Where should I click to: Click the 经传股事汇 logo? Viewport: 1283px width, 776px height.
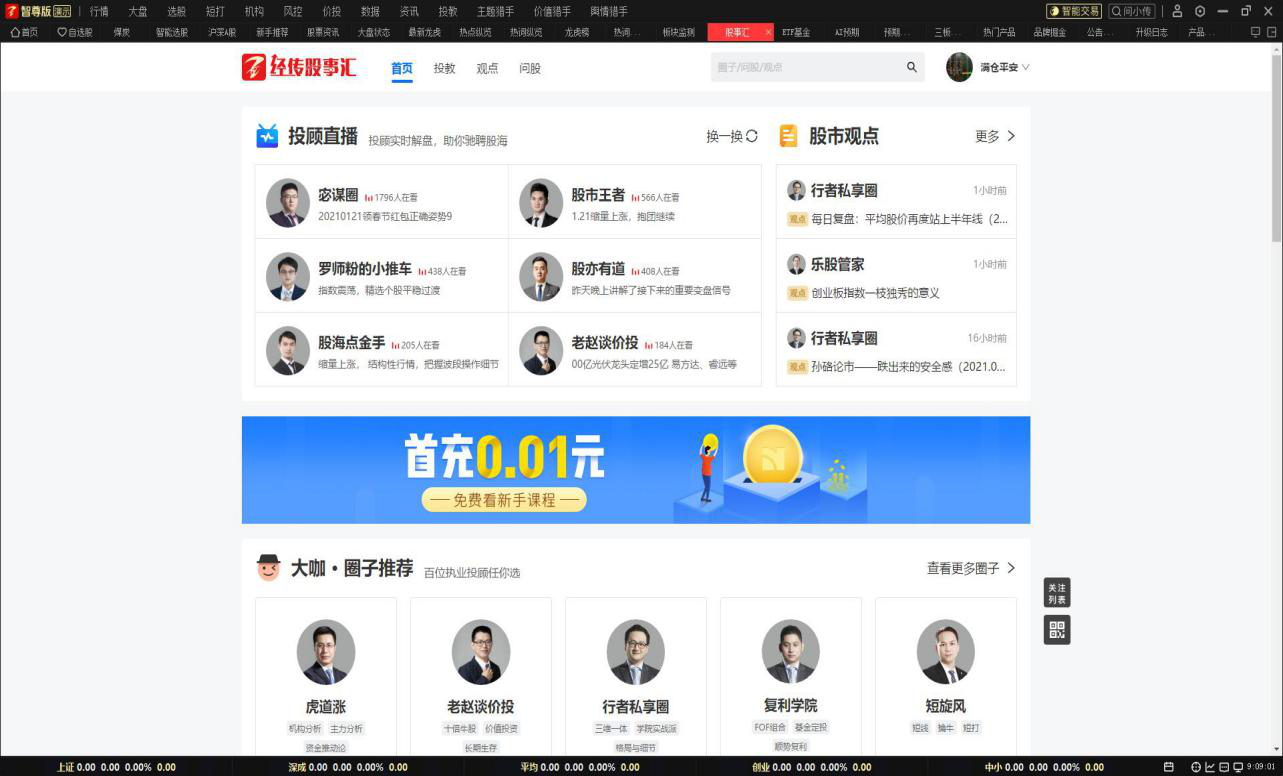click(x=299, y=67)
